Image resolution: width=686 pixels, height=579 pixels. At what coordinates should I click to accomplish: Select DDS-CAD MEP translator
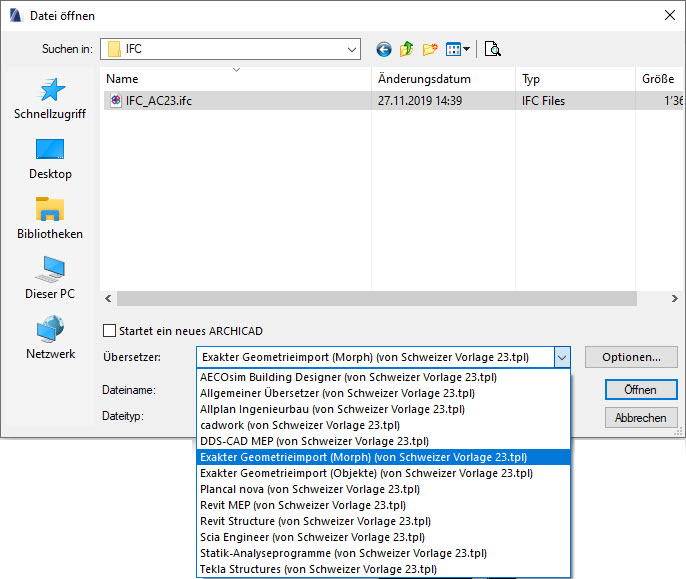point(383,441)
